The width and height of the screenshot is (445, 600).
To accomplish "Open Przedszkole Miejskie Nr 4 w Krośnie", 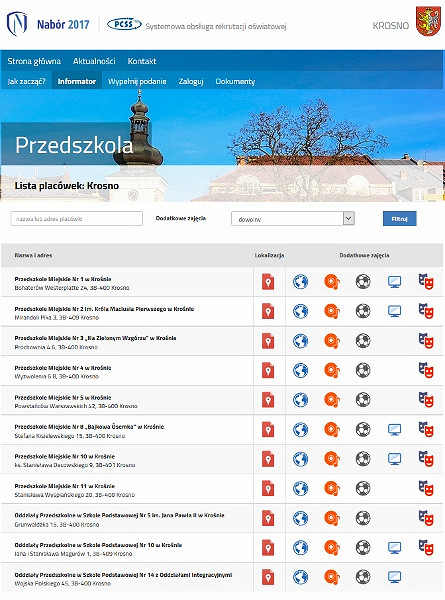I will (x=63, y=368).
